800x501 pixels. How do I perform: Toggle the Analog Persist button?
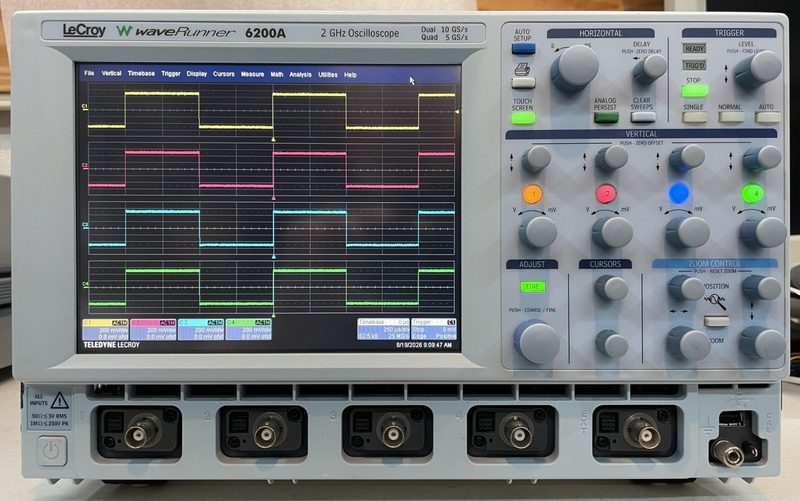click(606, 117)
